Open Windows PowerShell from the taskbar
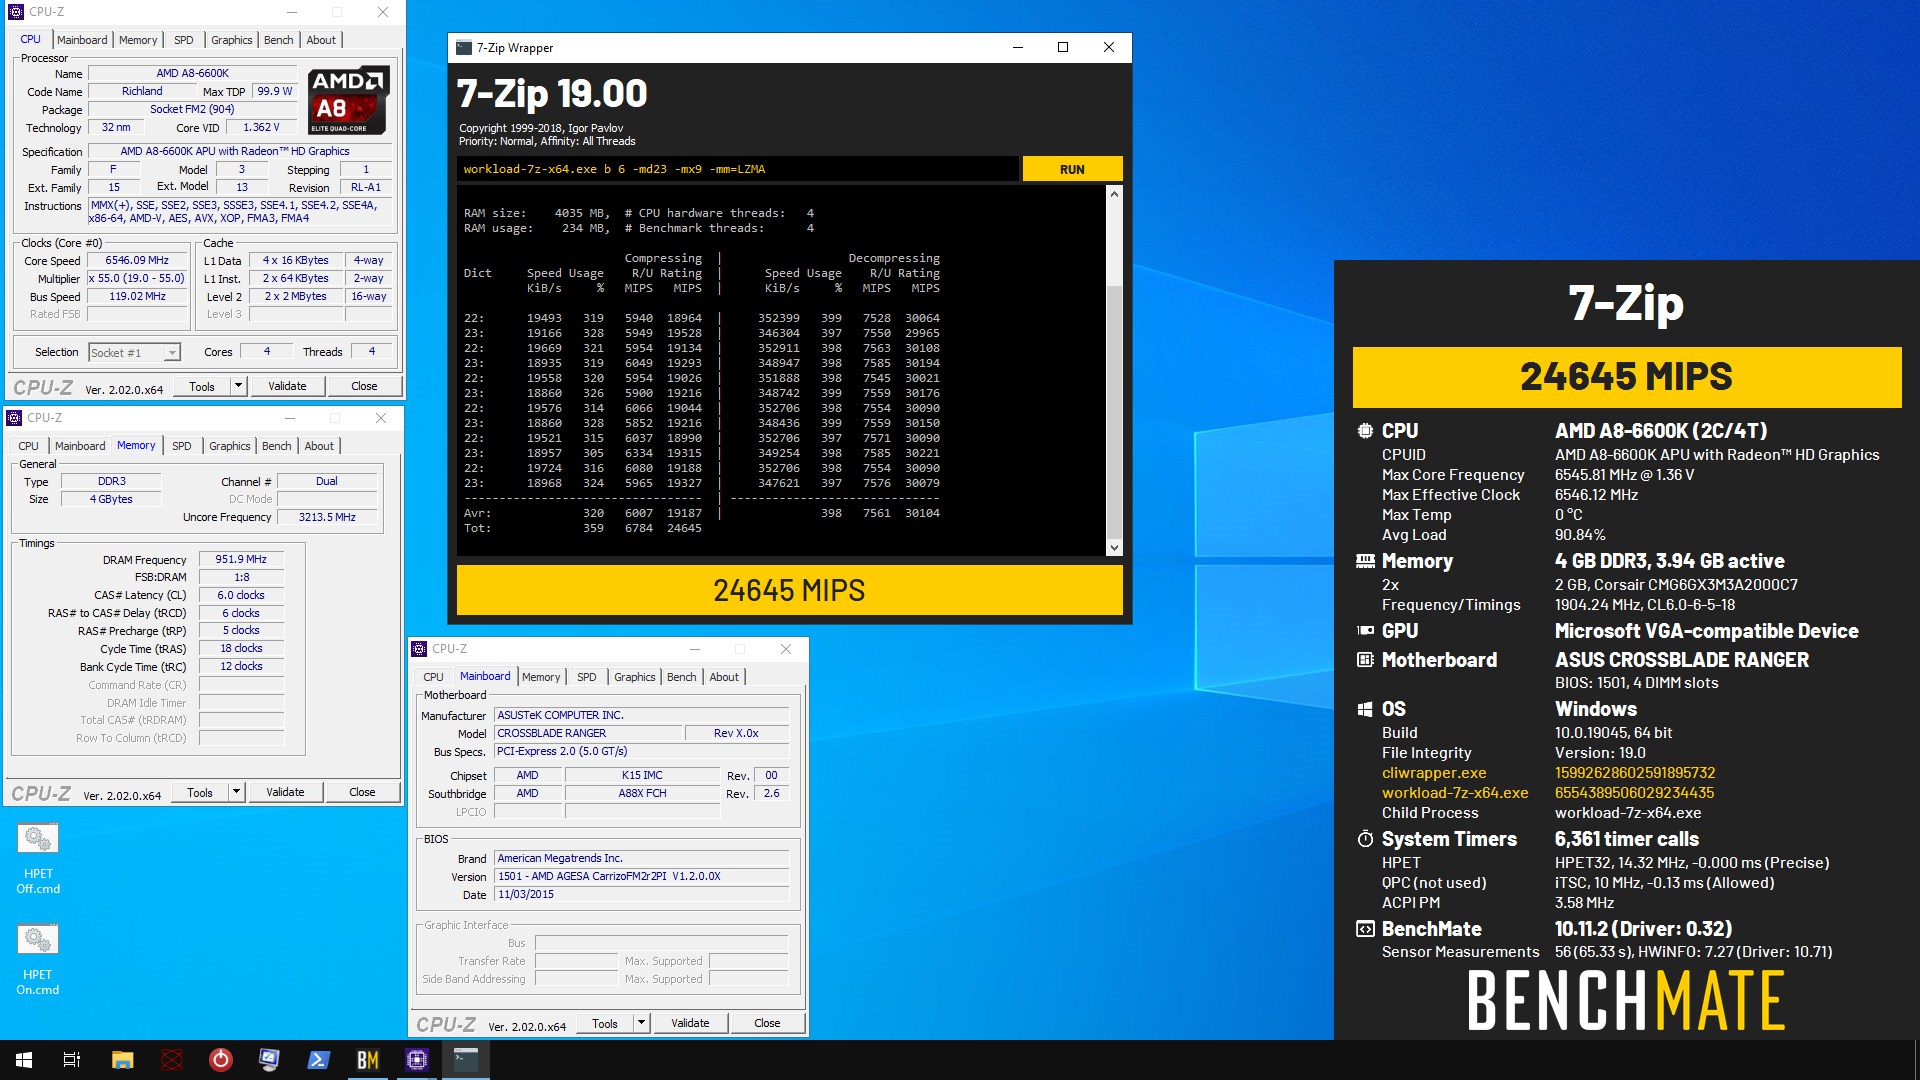The height and width of the screenshot is (1080, 1920). pyautogui.click(x=319, y=1060)
